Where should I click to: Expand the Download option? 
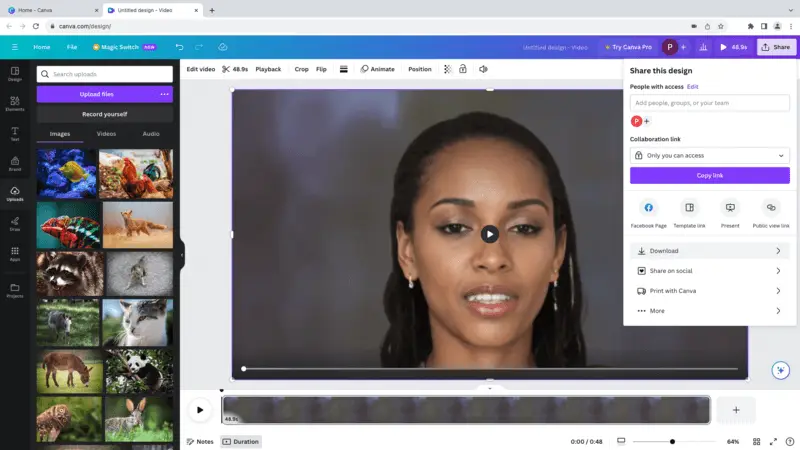(x=709, y=251)
